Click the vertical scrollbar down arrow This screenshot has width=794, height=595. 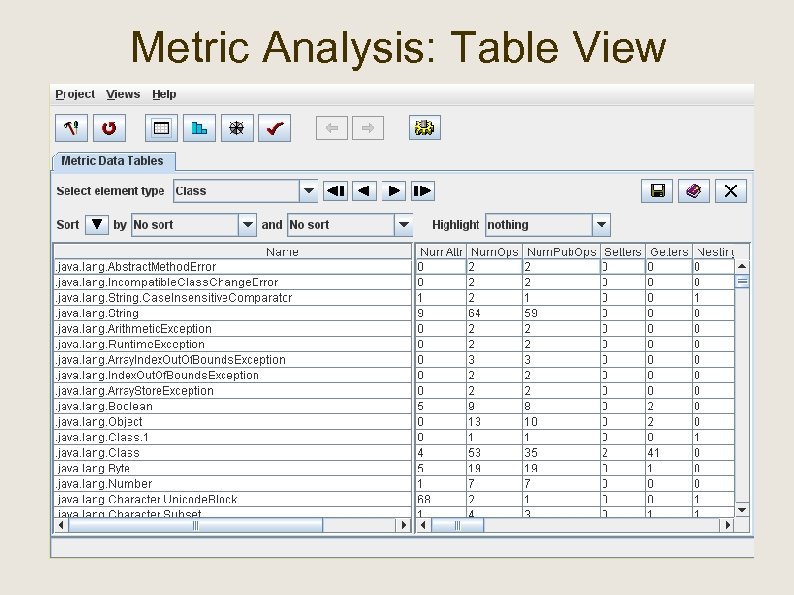[x=742, y=510]
